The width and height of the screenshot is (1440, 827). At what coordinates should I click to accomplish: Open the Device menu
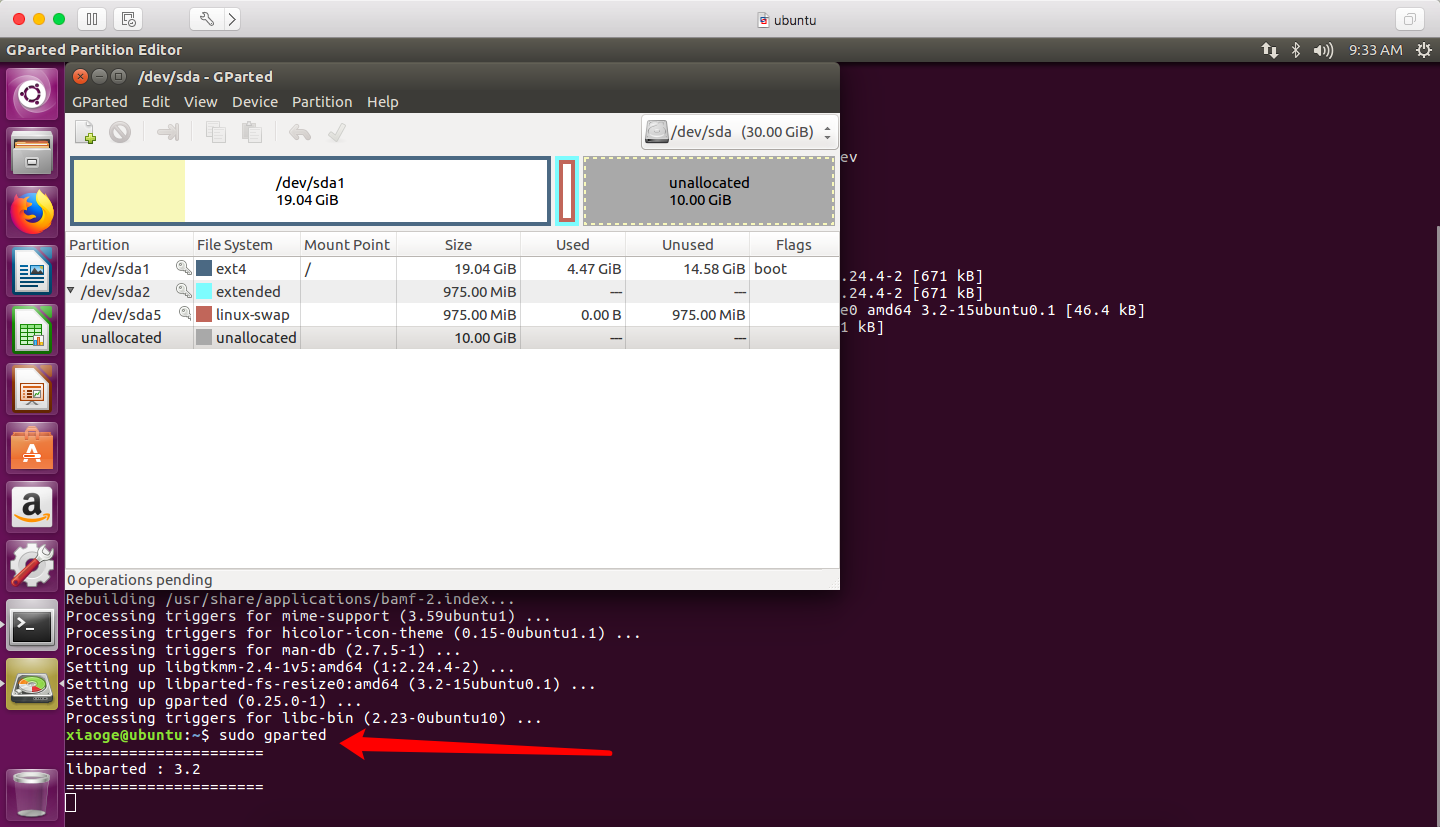[255, 102]
